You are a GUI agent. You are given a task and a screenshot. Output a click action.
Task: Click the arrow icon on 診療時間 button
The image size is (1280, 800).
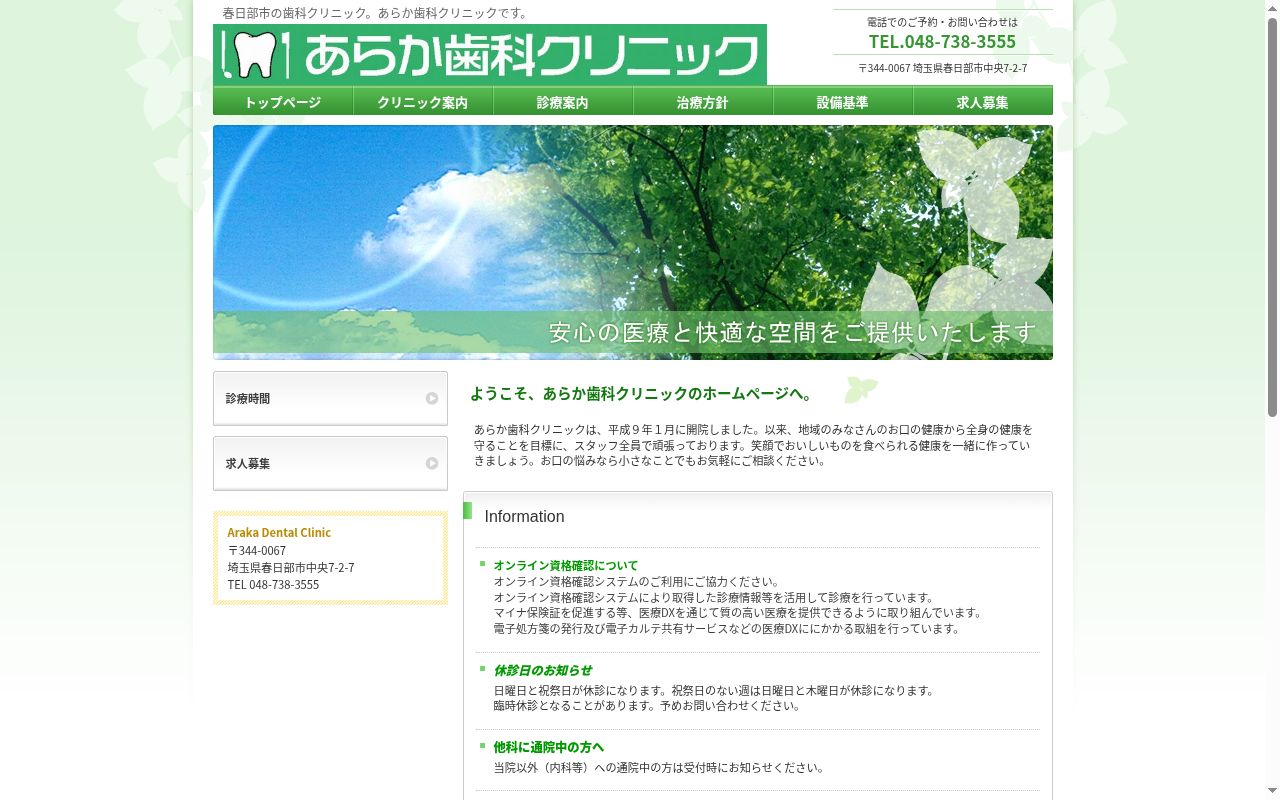pyautogui.click(x=432, y=398)
